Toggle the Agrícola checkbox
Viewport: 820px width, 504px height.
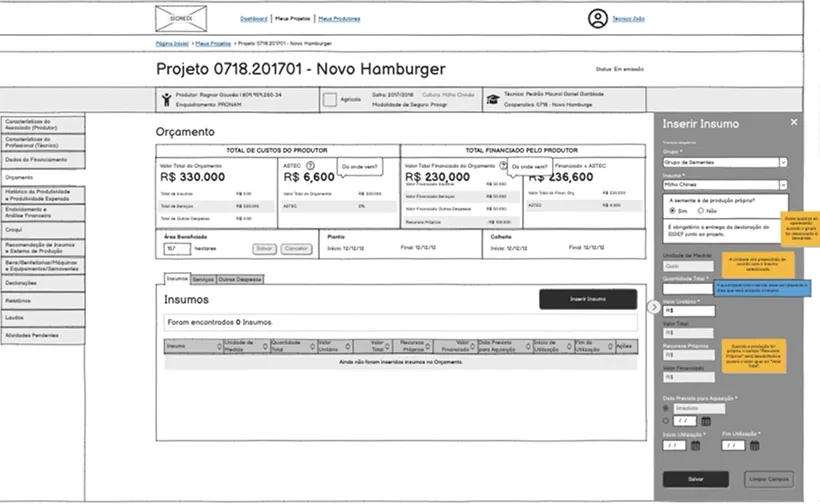[x=329, y=99]
